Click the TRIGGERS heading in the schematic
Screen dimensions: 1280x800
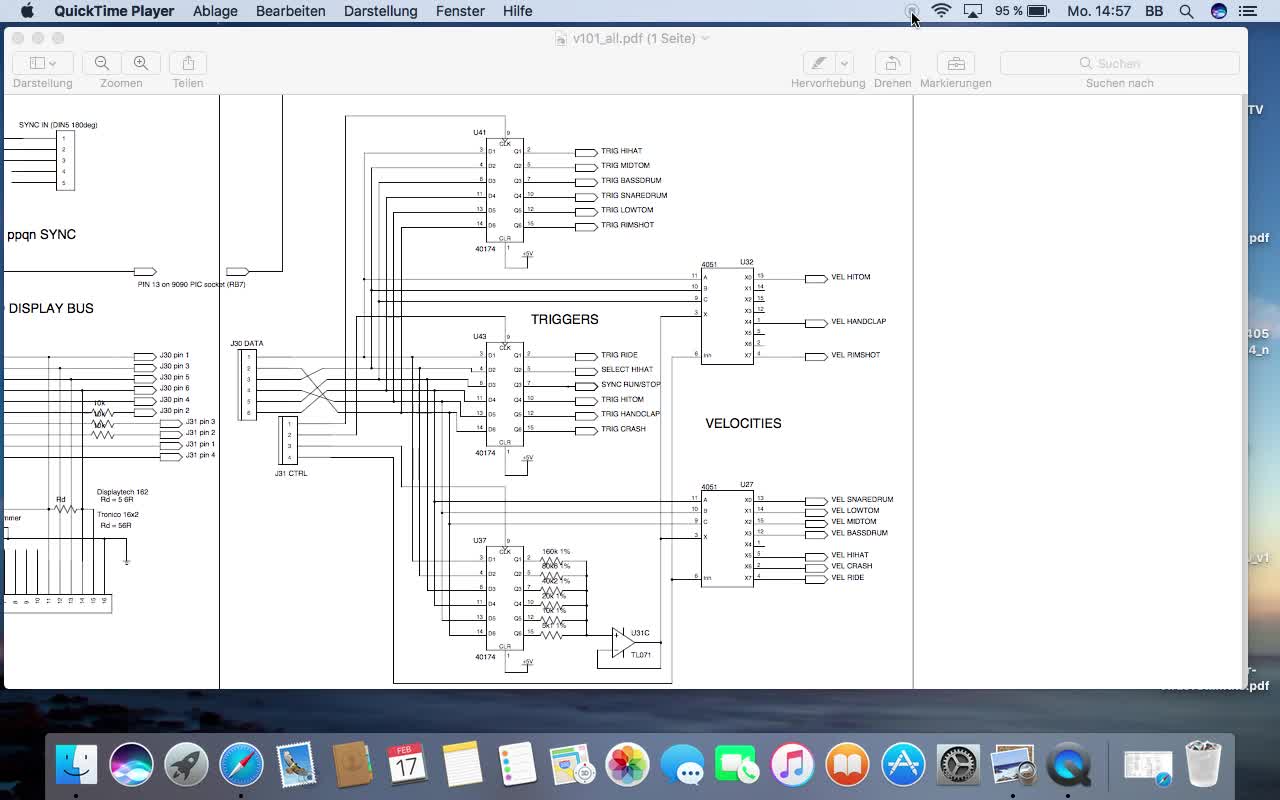pos(564,319)
